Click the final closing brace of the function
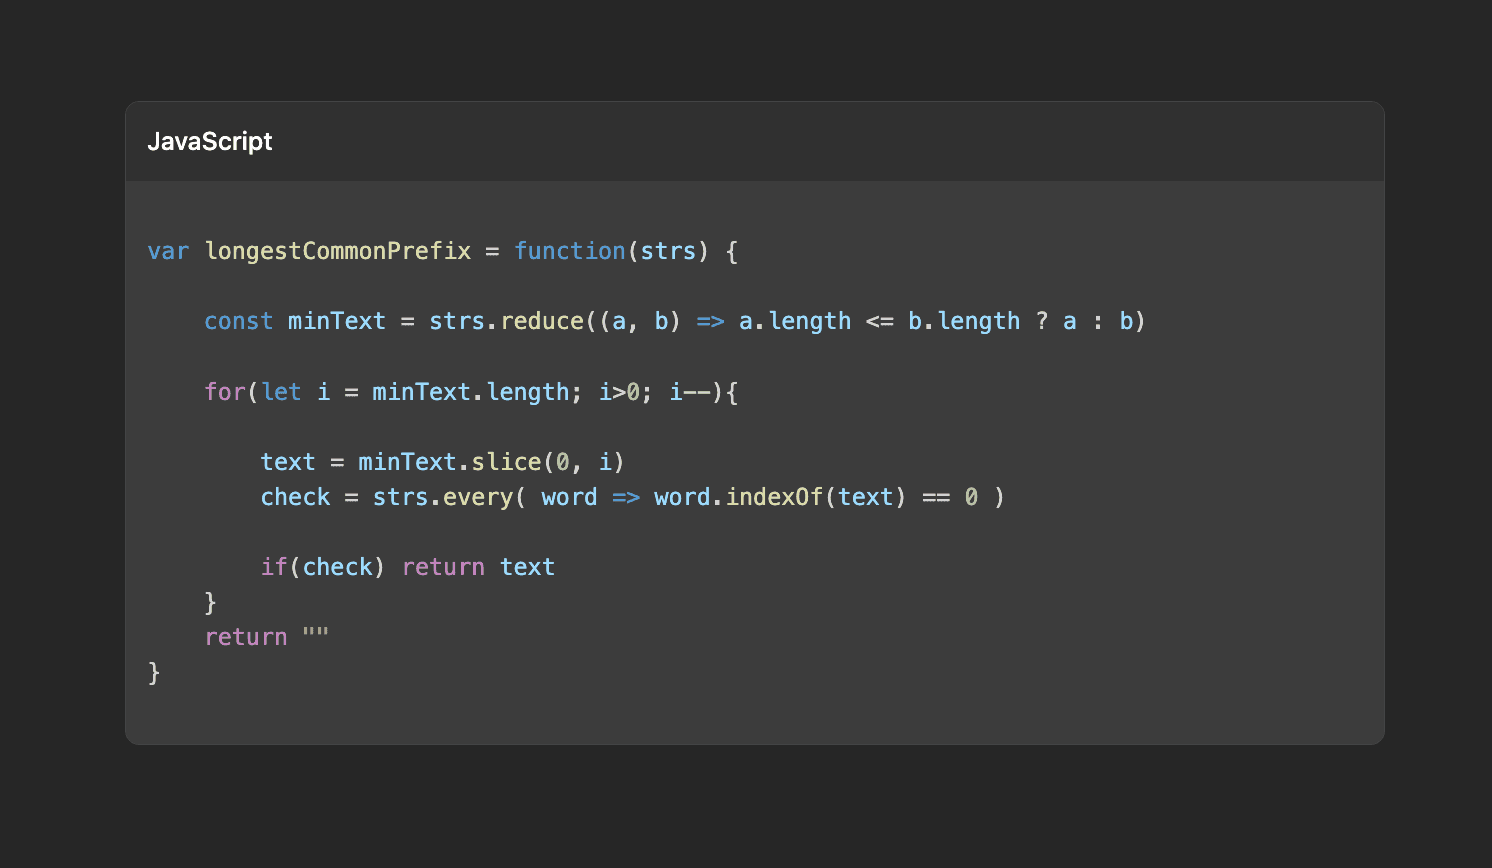Screen dimensions: 1492x868 click(154, 673)
